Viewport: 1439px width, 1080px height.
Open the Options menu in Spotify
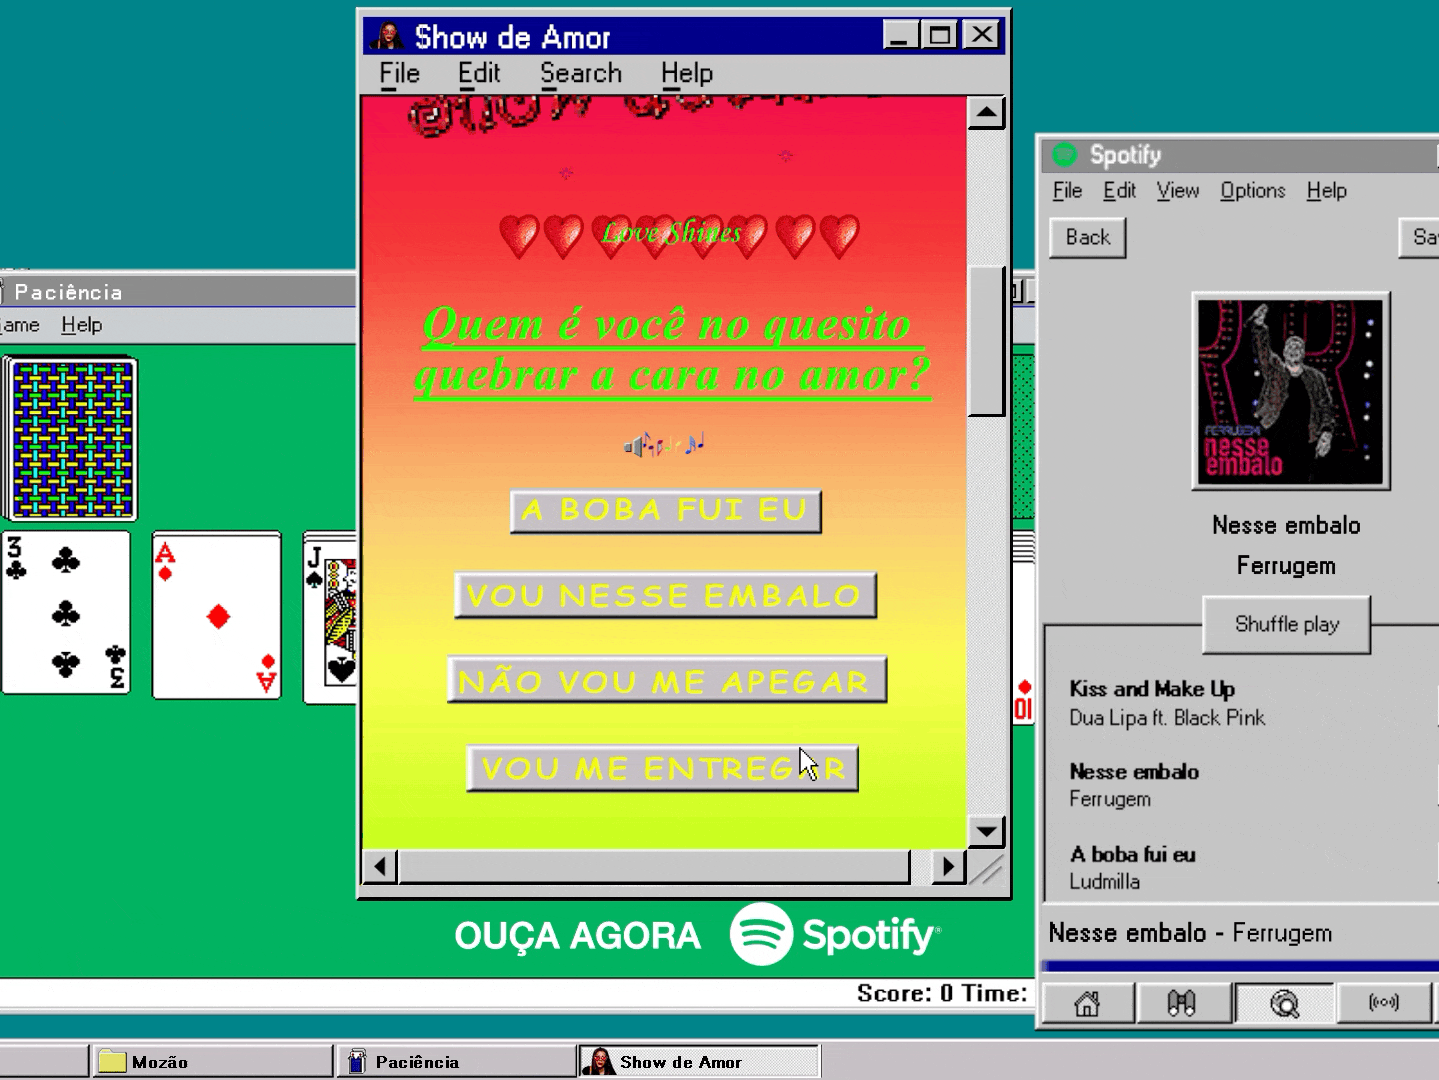click(x=1252, y=190)
